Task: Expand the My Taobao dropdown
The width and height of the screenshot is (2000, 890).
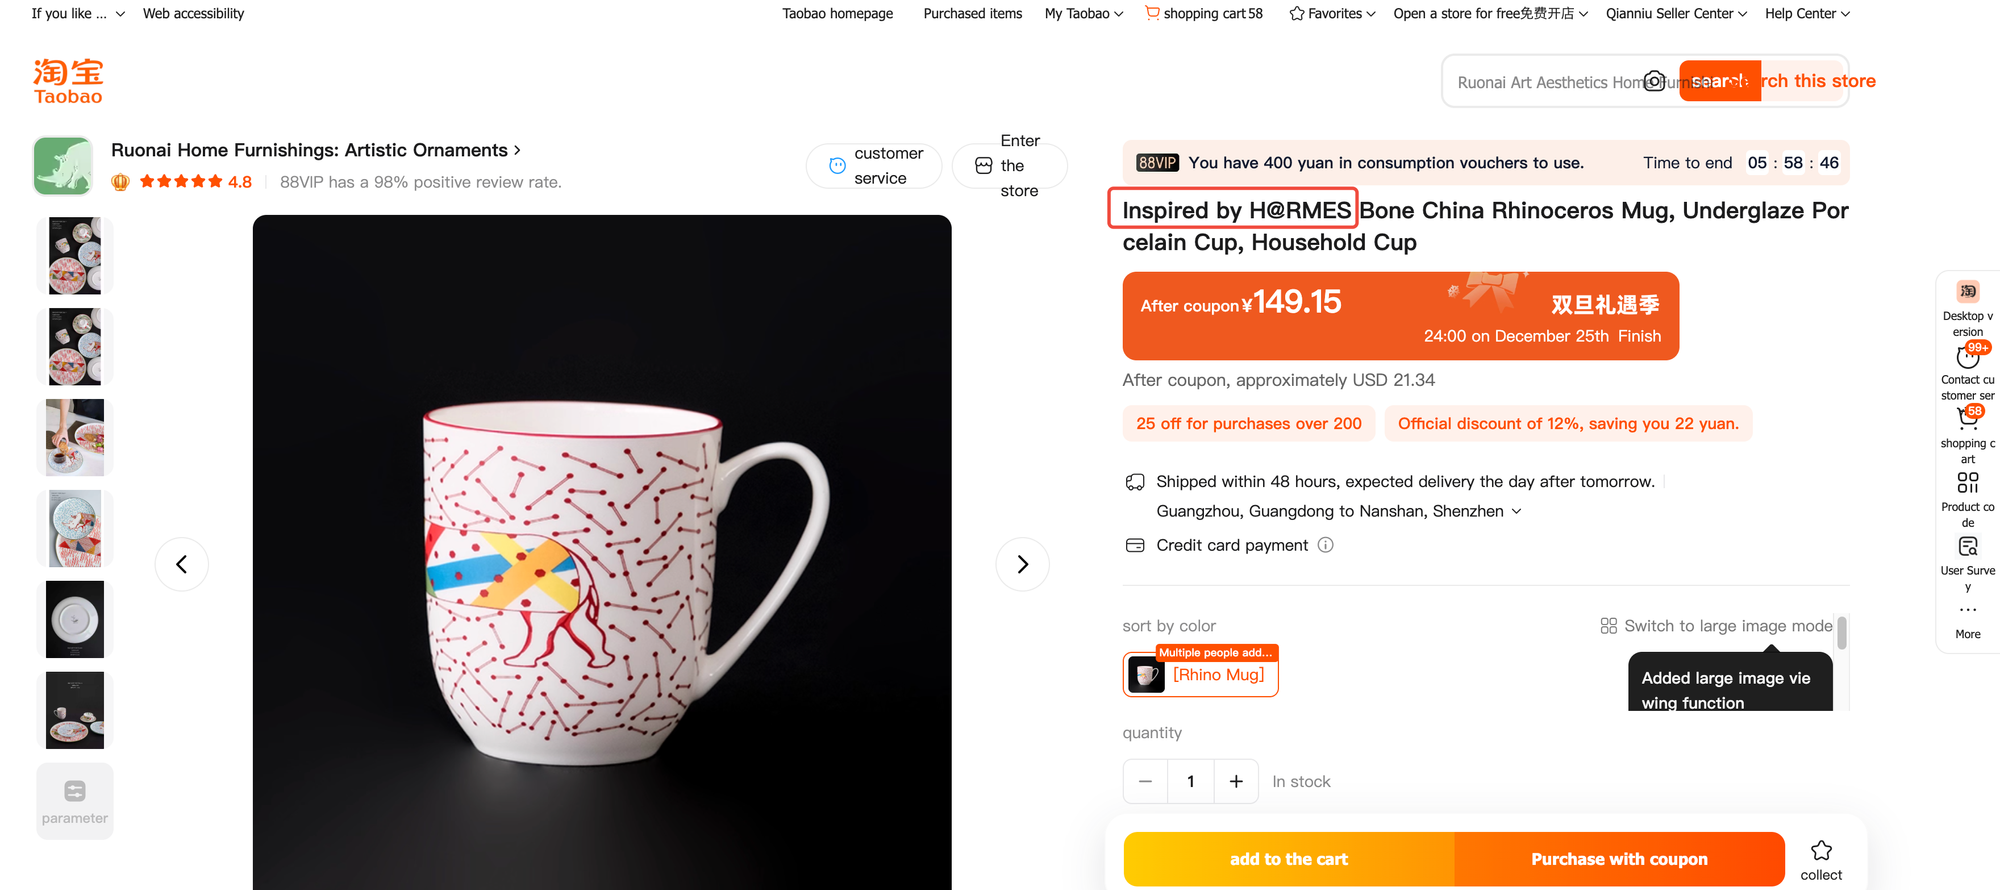Action: tap(1084, 14)
